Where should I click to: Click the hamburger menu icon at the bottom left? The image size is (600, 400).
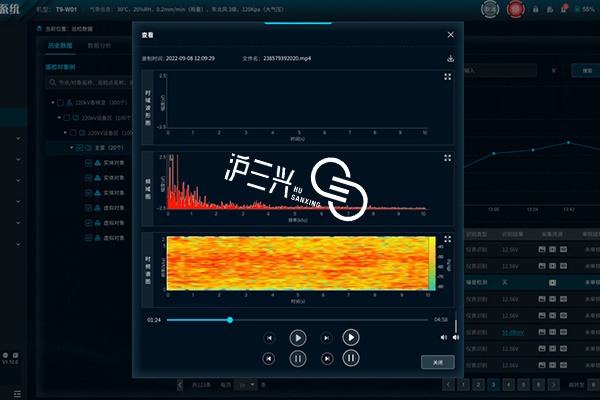tap(17, 394)
